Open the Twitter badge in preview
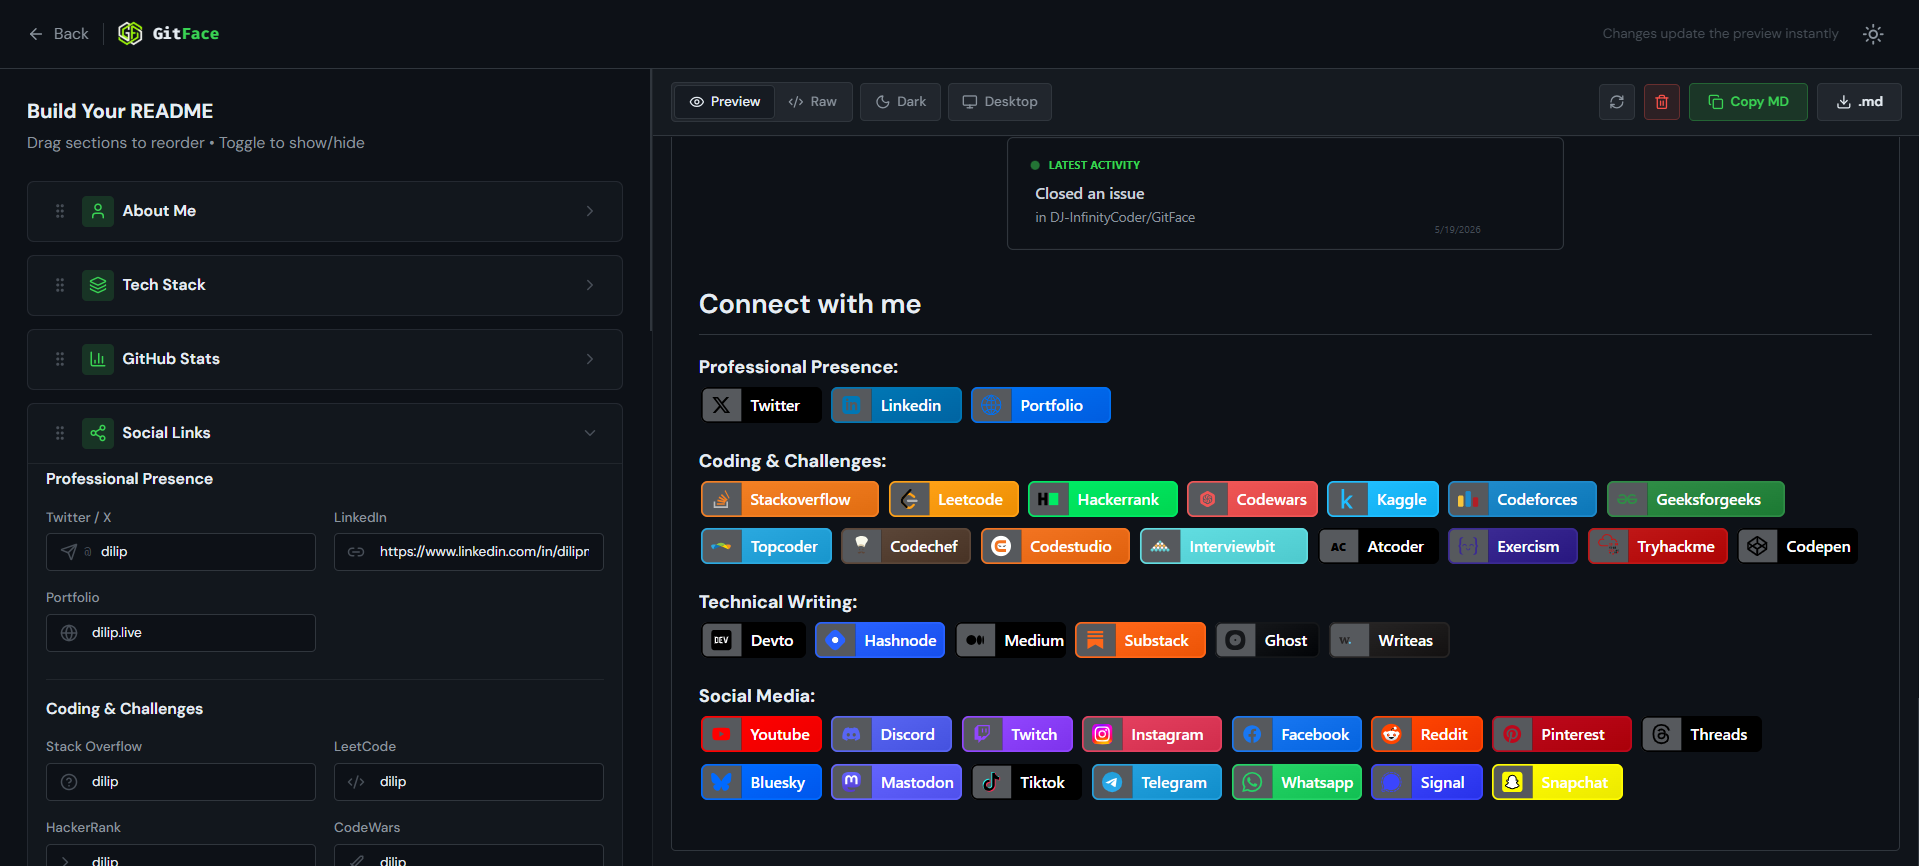Image resolution: width=1919 pixels, height=866 pixels. coord(761,405)
